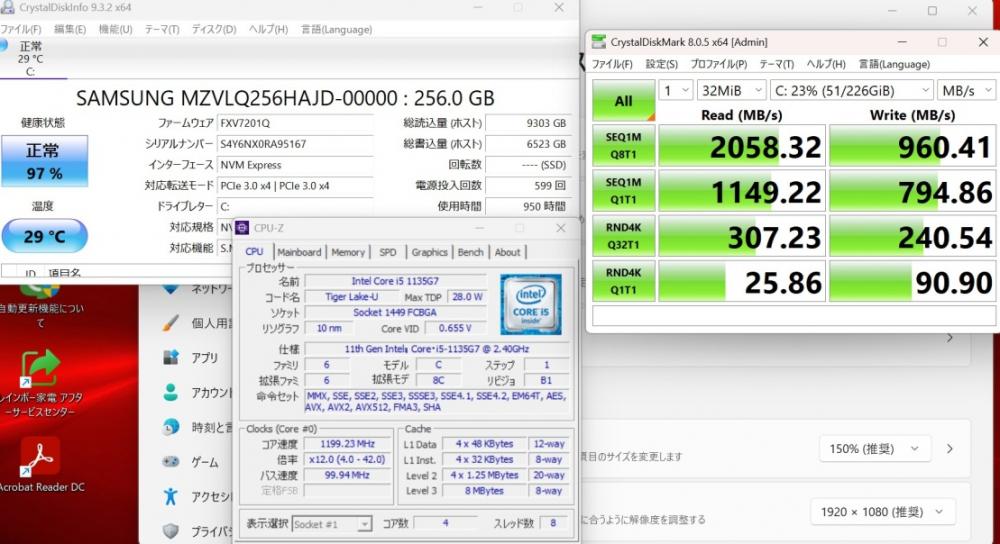The image size is (1000, 544).
Task: Open the Acrobat Reader DC desktop shortcut
Action: [41, 465]
